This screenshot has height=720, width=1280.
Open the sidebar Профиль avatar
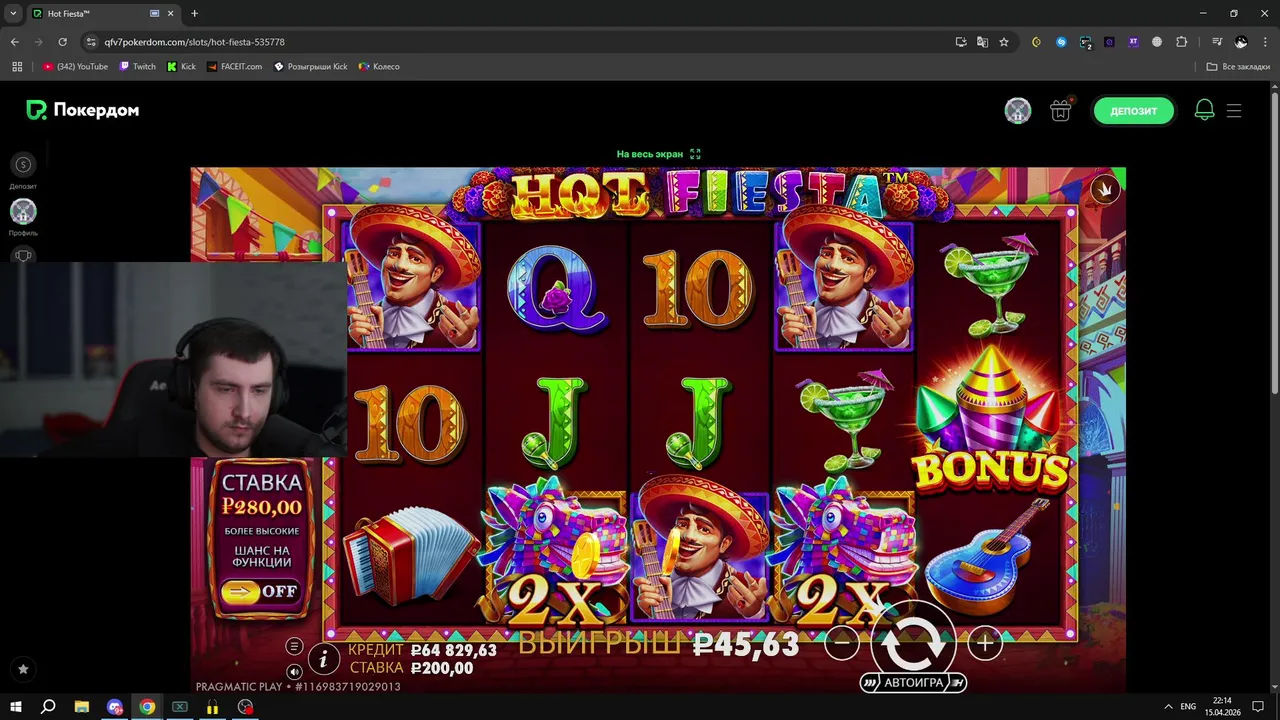coord(23,211)
